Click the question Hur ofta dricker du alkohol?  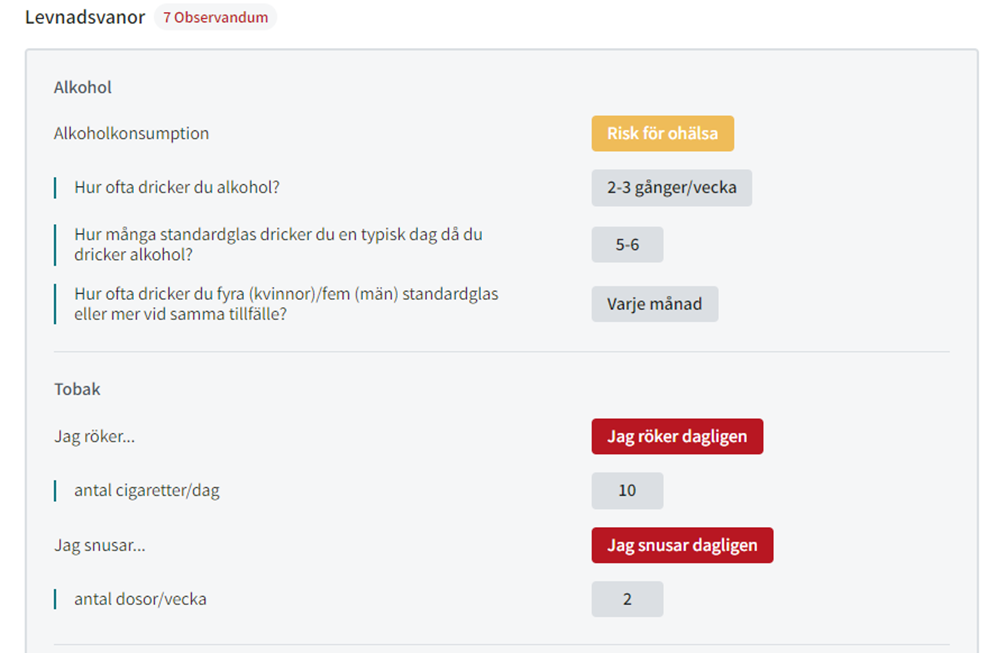pyautogui.click(x=177, y=188)
